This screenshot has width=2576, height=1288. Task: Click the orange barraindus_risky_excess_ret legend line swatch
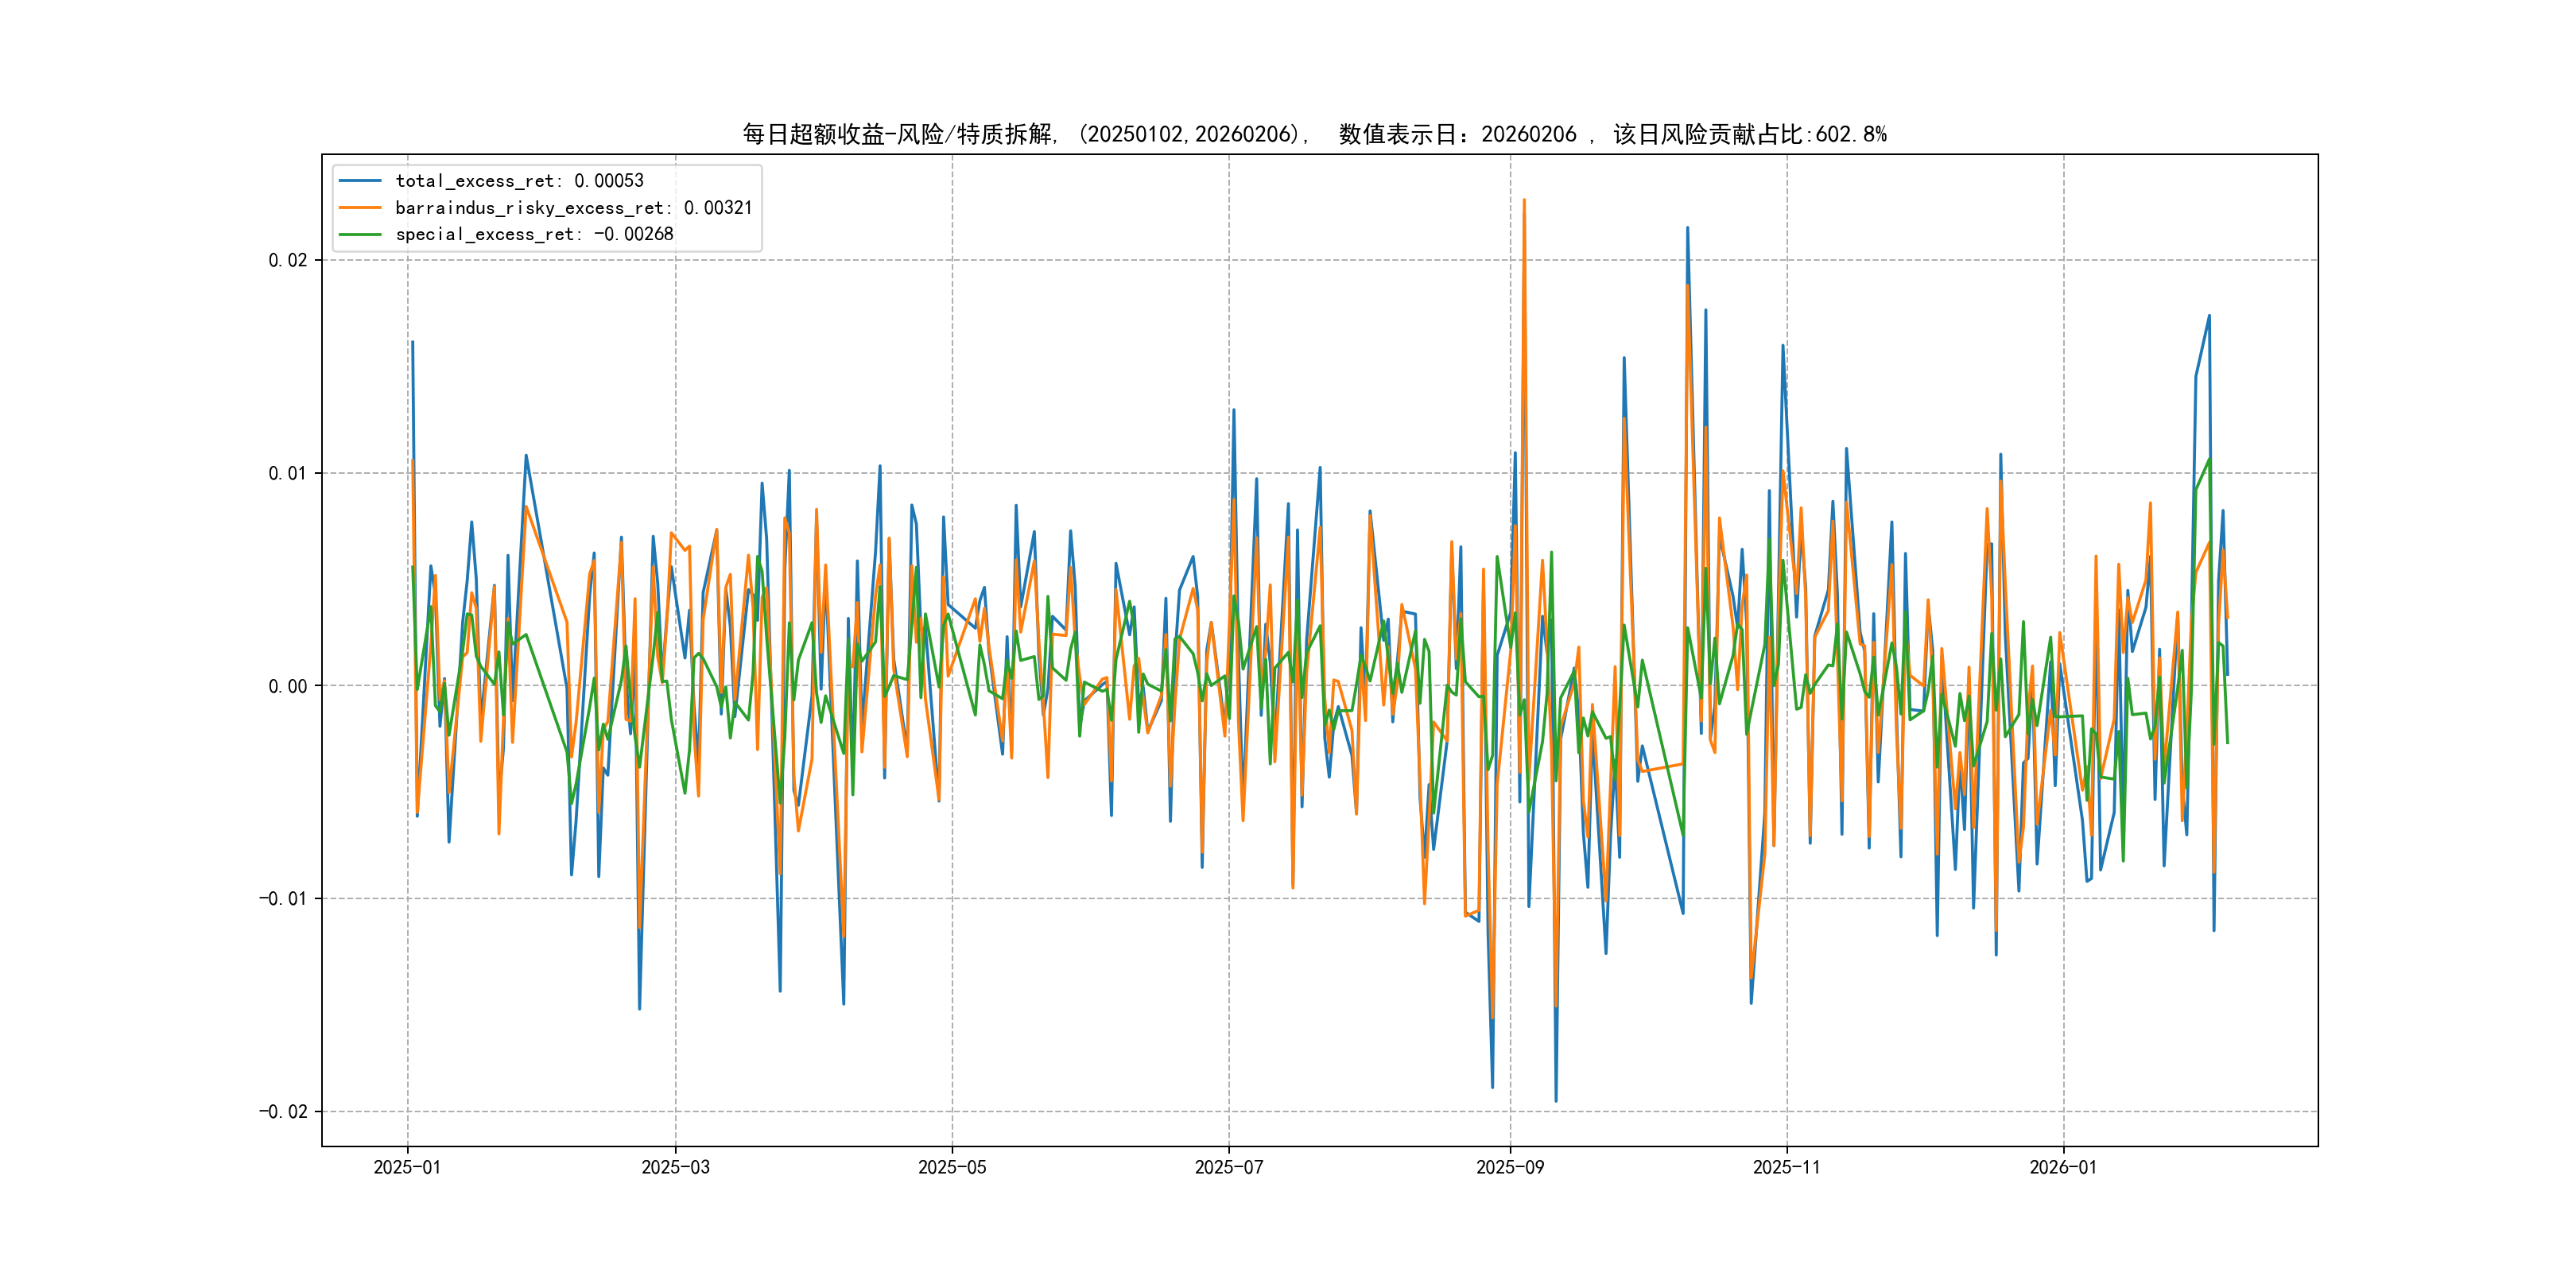click(360, 208)
